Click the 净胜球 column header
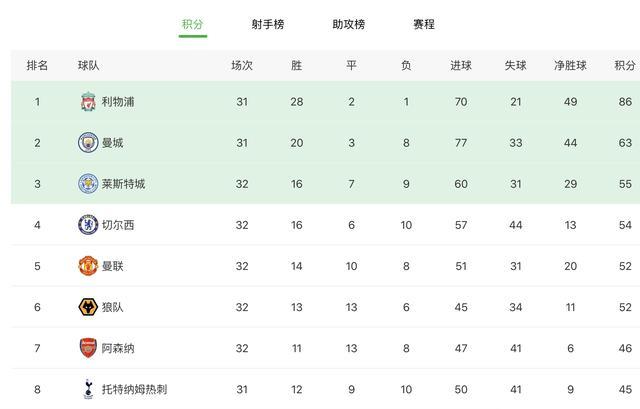Screen dimensions: 640x409 coord(570,65)
